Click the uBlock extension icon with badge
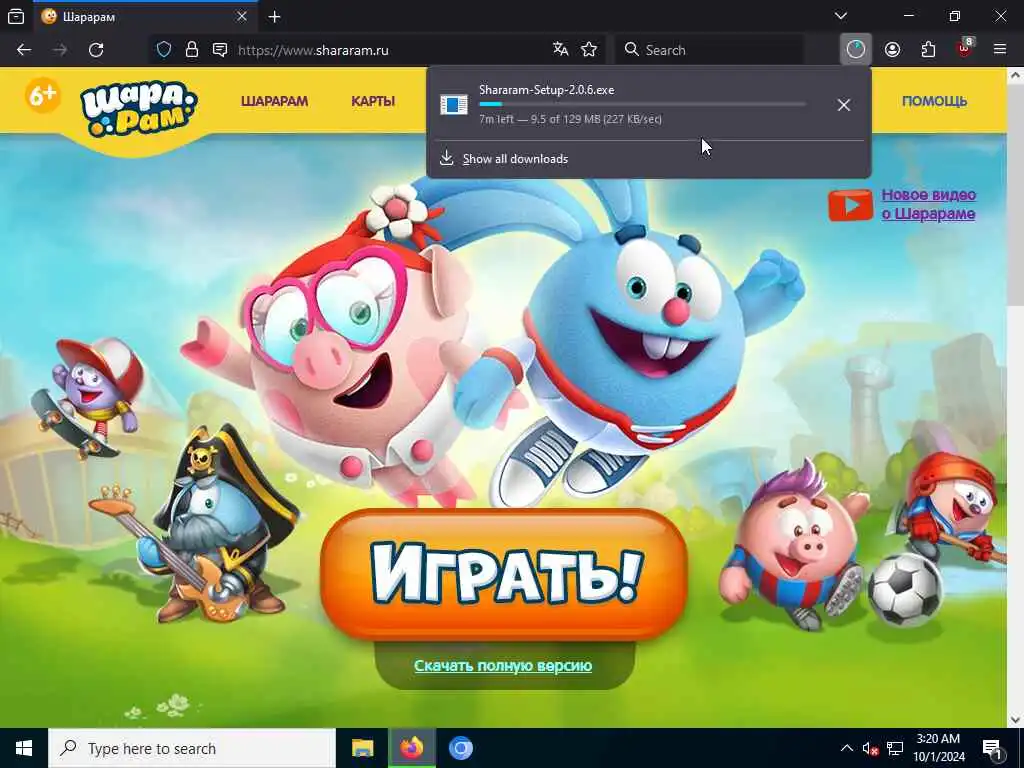 965,48
